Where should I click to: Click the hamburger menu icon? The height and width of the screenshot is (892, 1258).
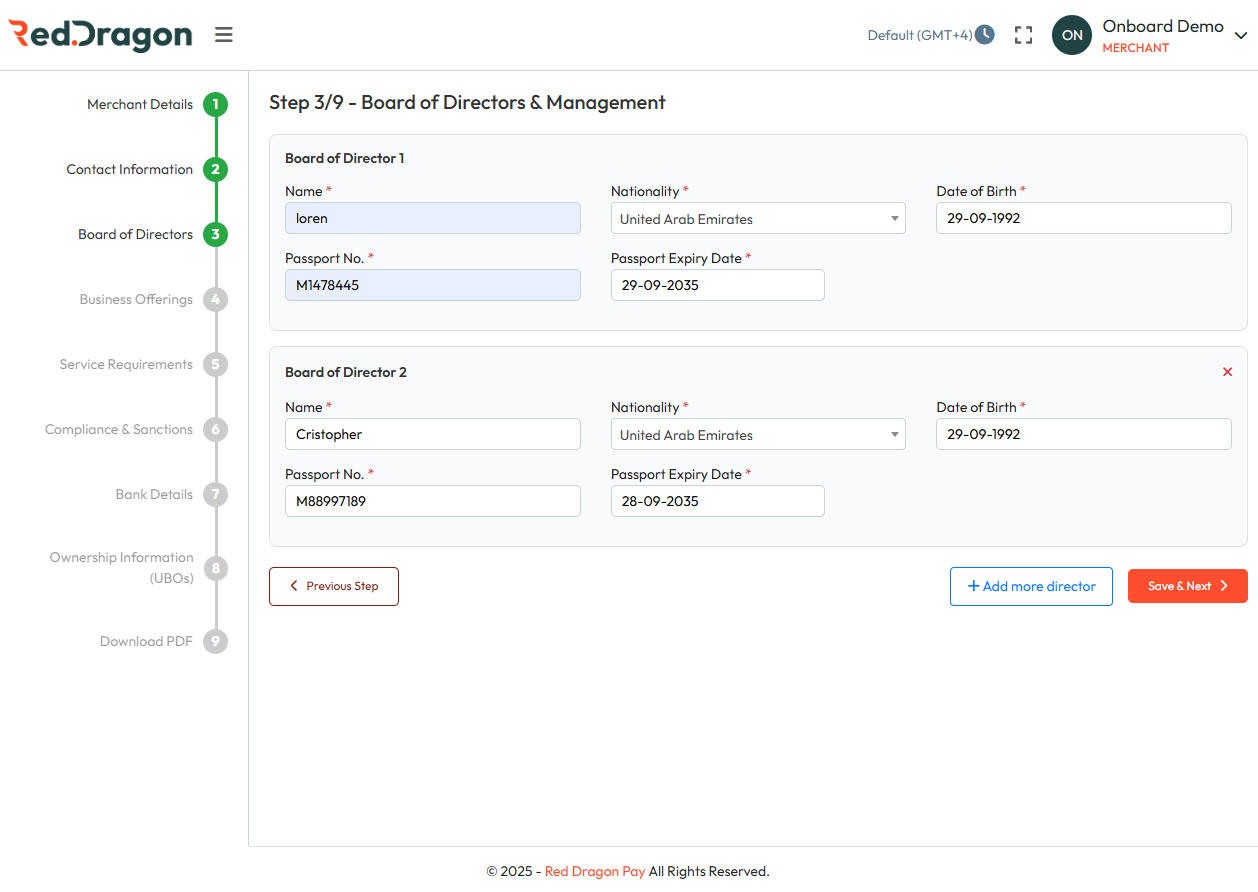224,35
